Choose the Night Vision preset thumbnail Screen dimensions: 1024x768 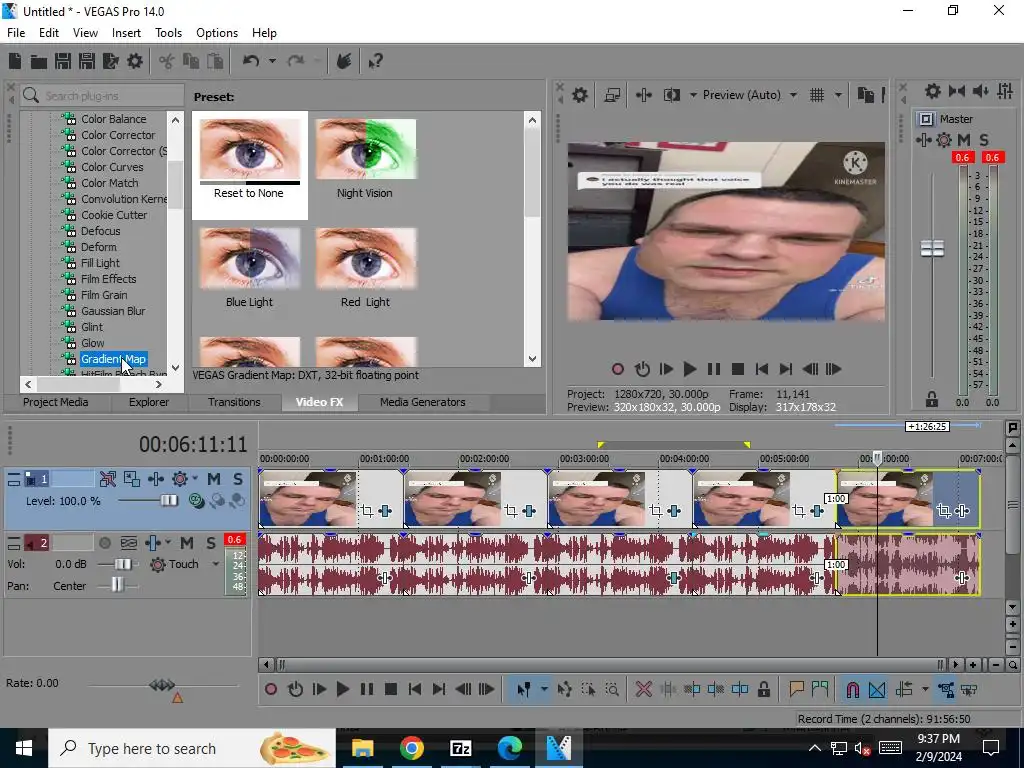[x=365, y=149]
